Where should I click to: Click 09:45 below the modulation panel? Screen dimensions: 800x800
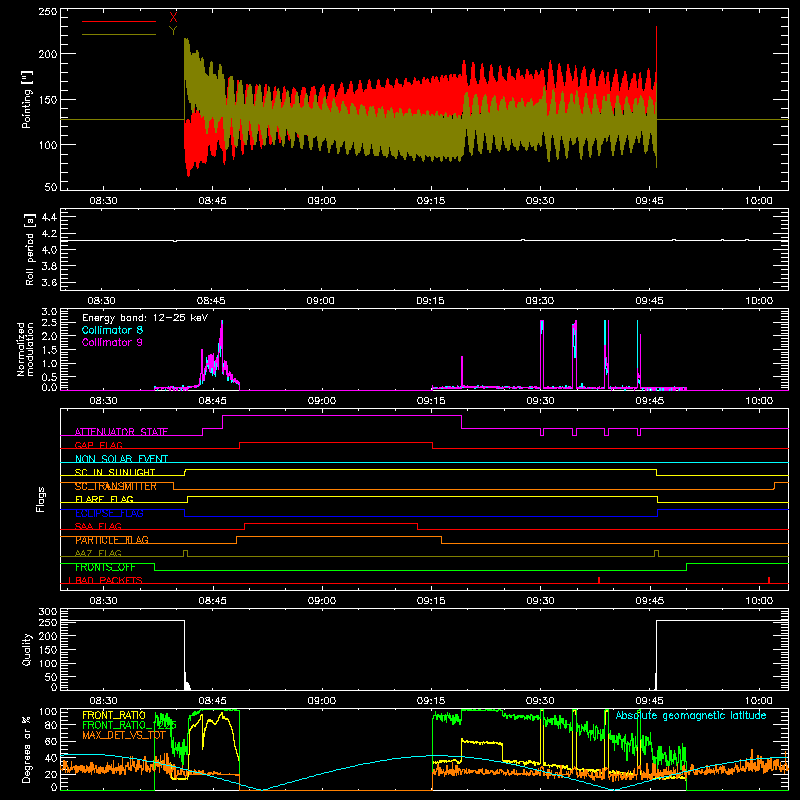coord(649,401)
